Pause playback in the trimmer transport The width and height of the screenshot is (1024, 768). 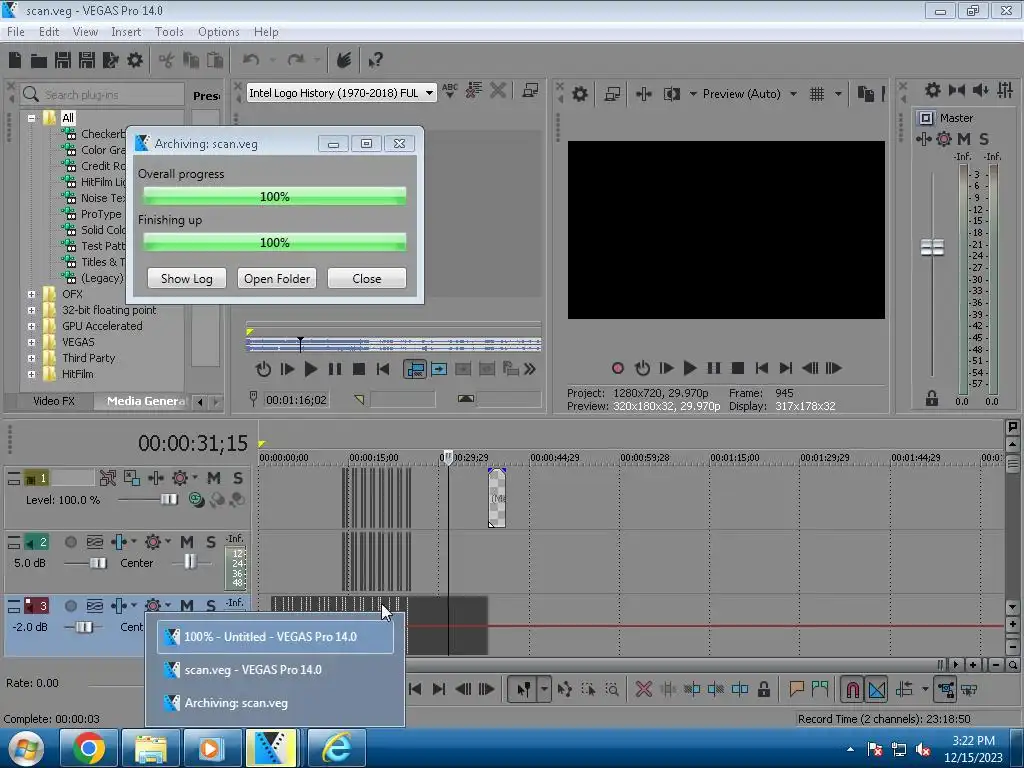pos(335,369)
